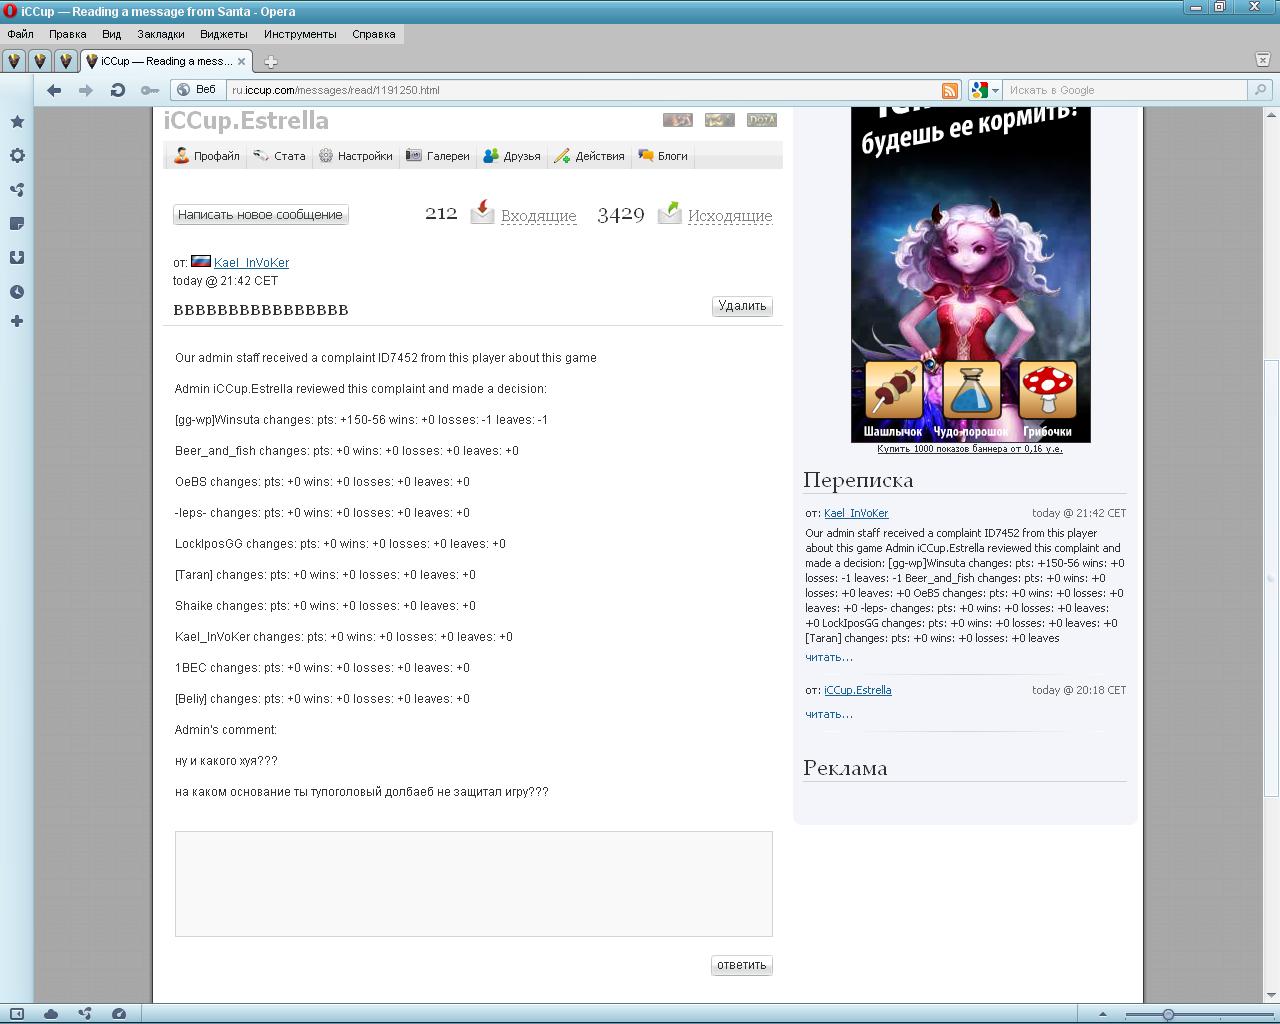1280x1024 pixels.
Task: Click читать under iCCup.Estrella 20:18 message
Action: tap(829, 714)
